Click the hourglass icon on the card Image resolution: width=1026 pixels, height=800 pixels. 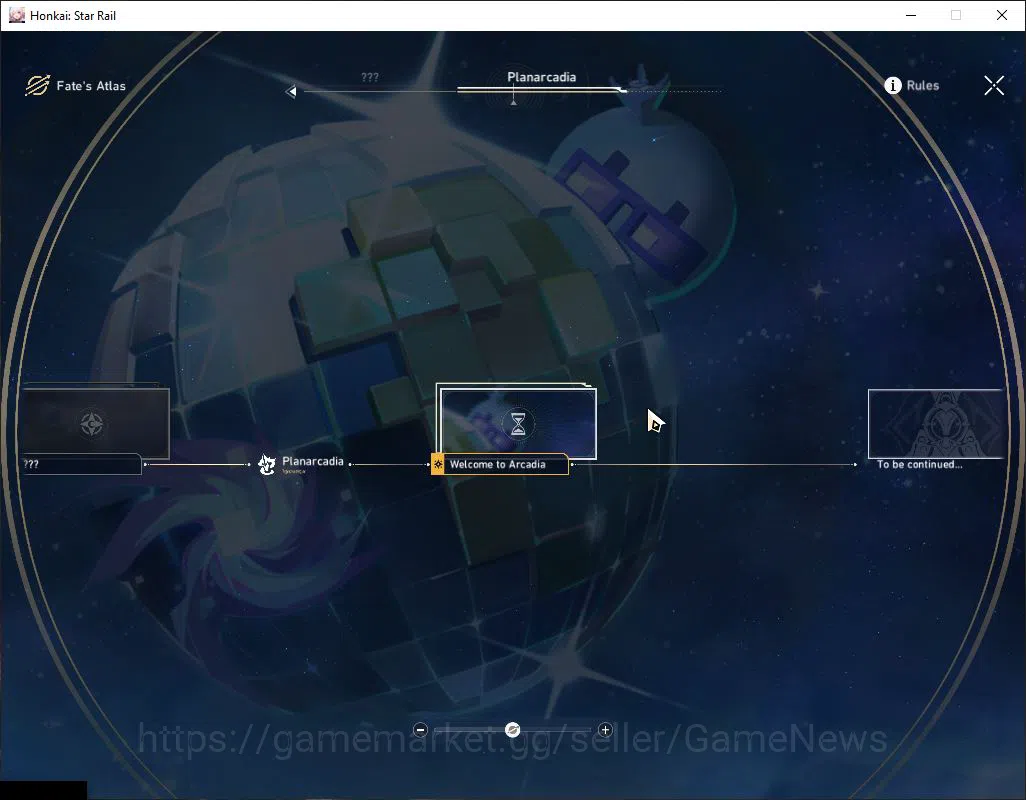tap(518, 423)
